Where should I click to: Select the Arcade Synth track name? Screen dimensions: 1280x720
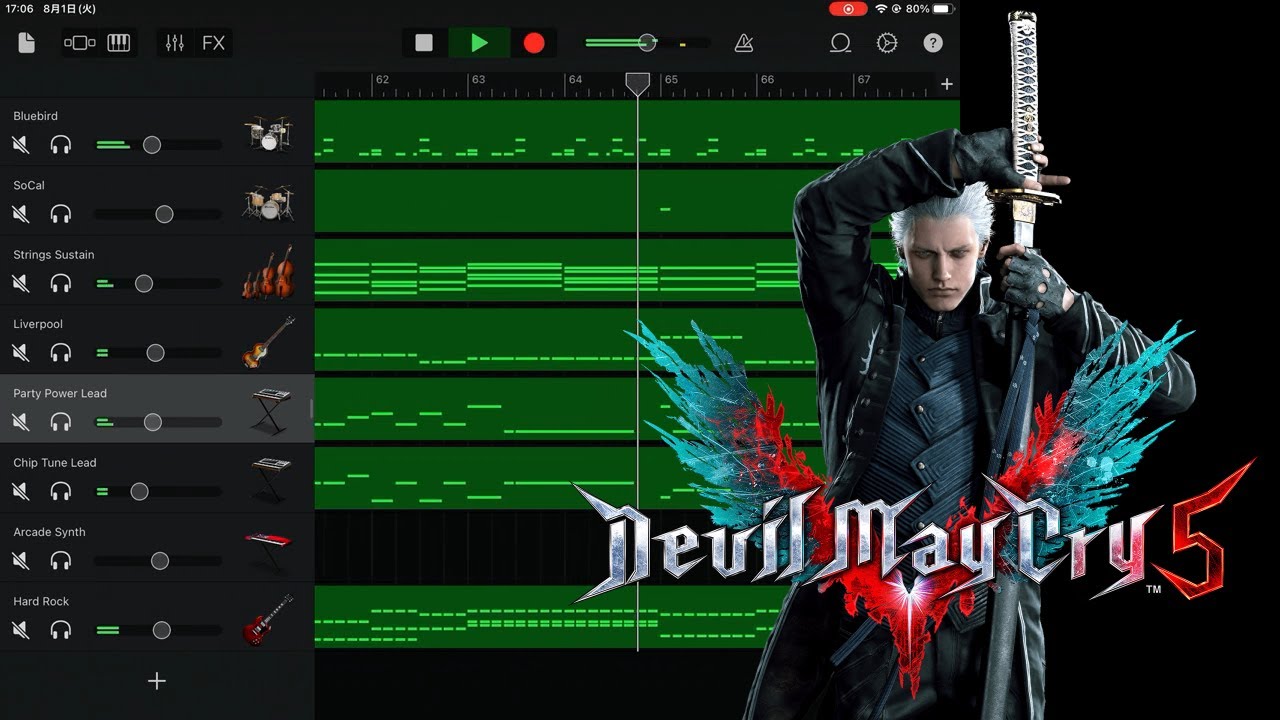pyautogui.click(x=49, y=532)
